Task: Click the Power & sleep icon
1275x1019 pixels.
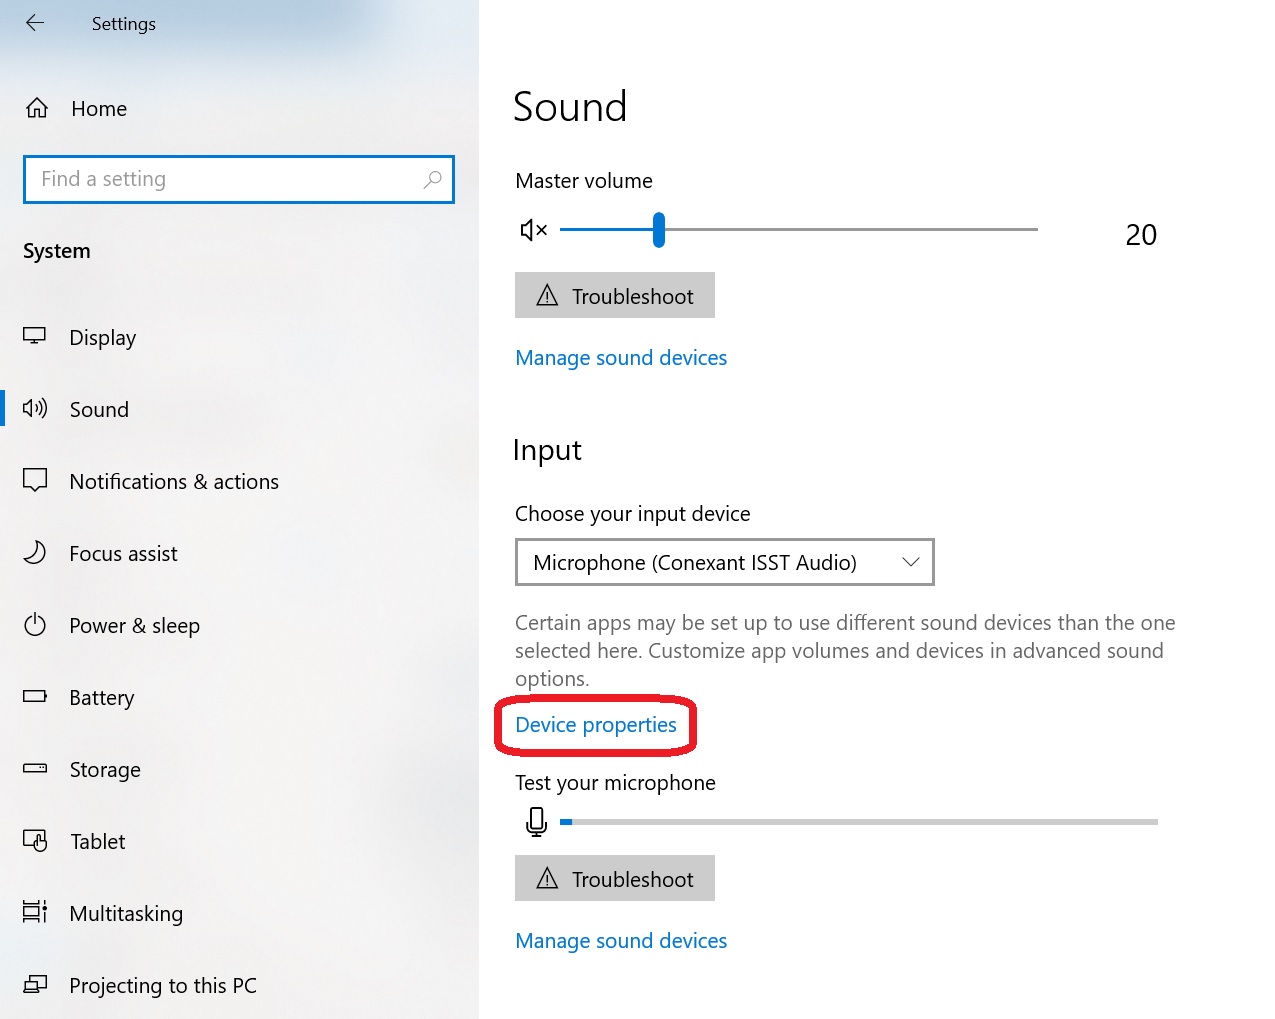Action: click(34, 625)
